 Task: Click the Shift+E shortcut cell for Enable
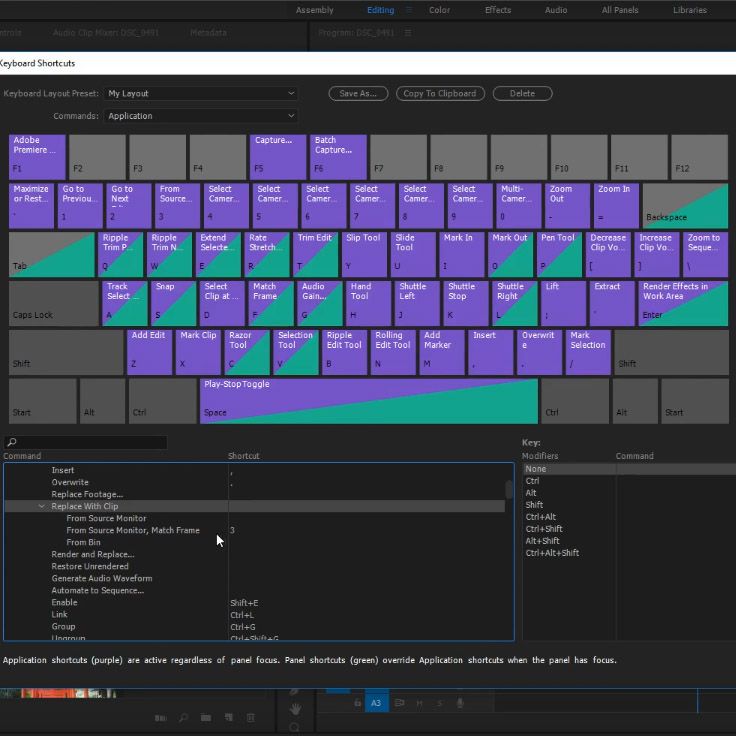[244, 603]
